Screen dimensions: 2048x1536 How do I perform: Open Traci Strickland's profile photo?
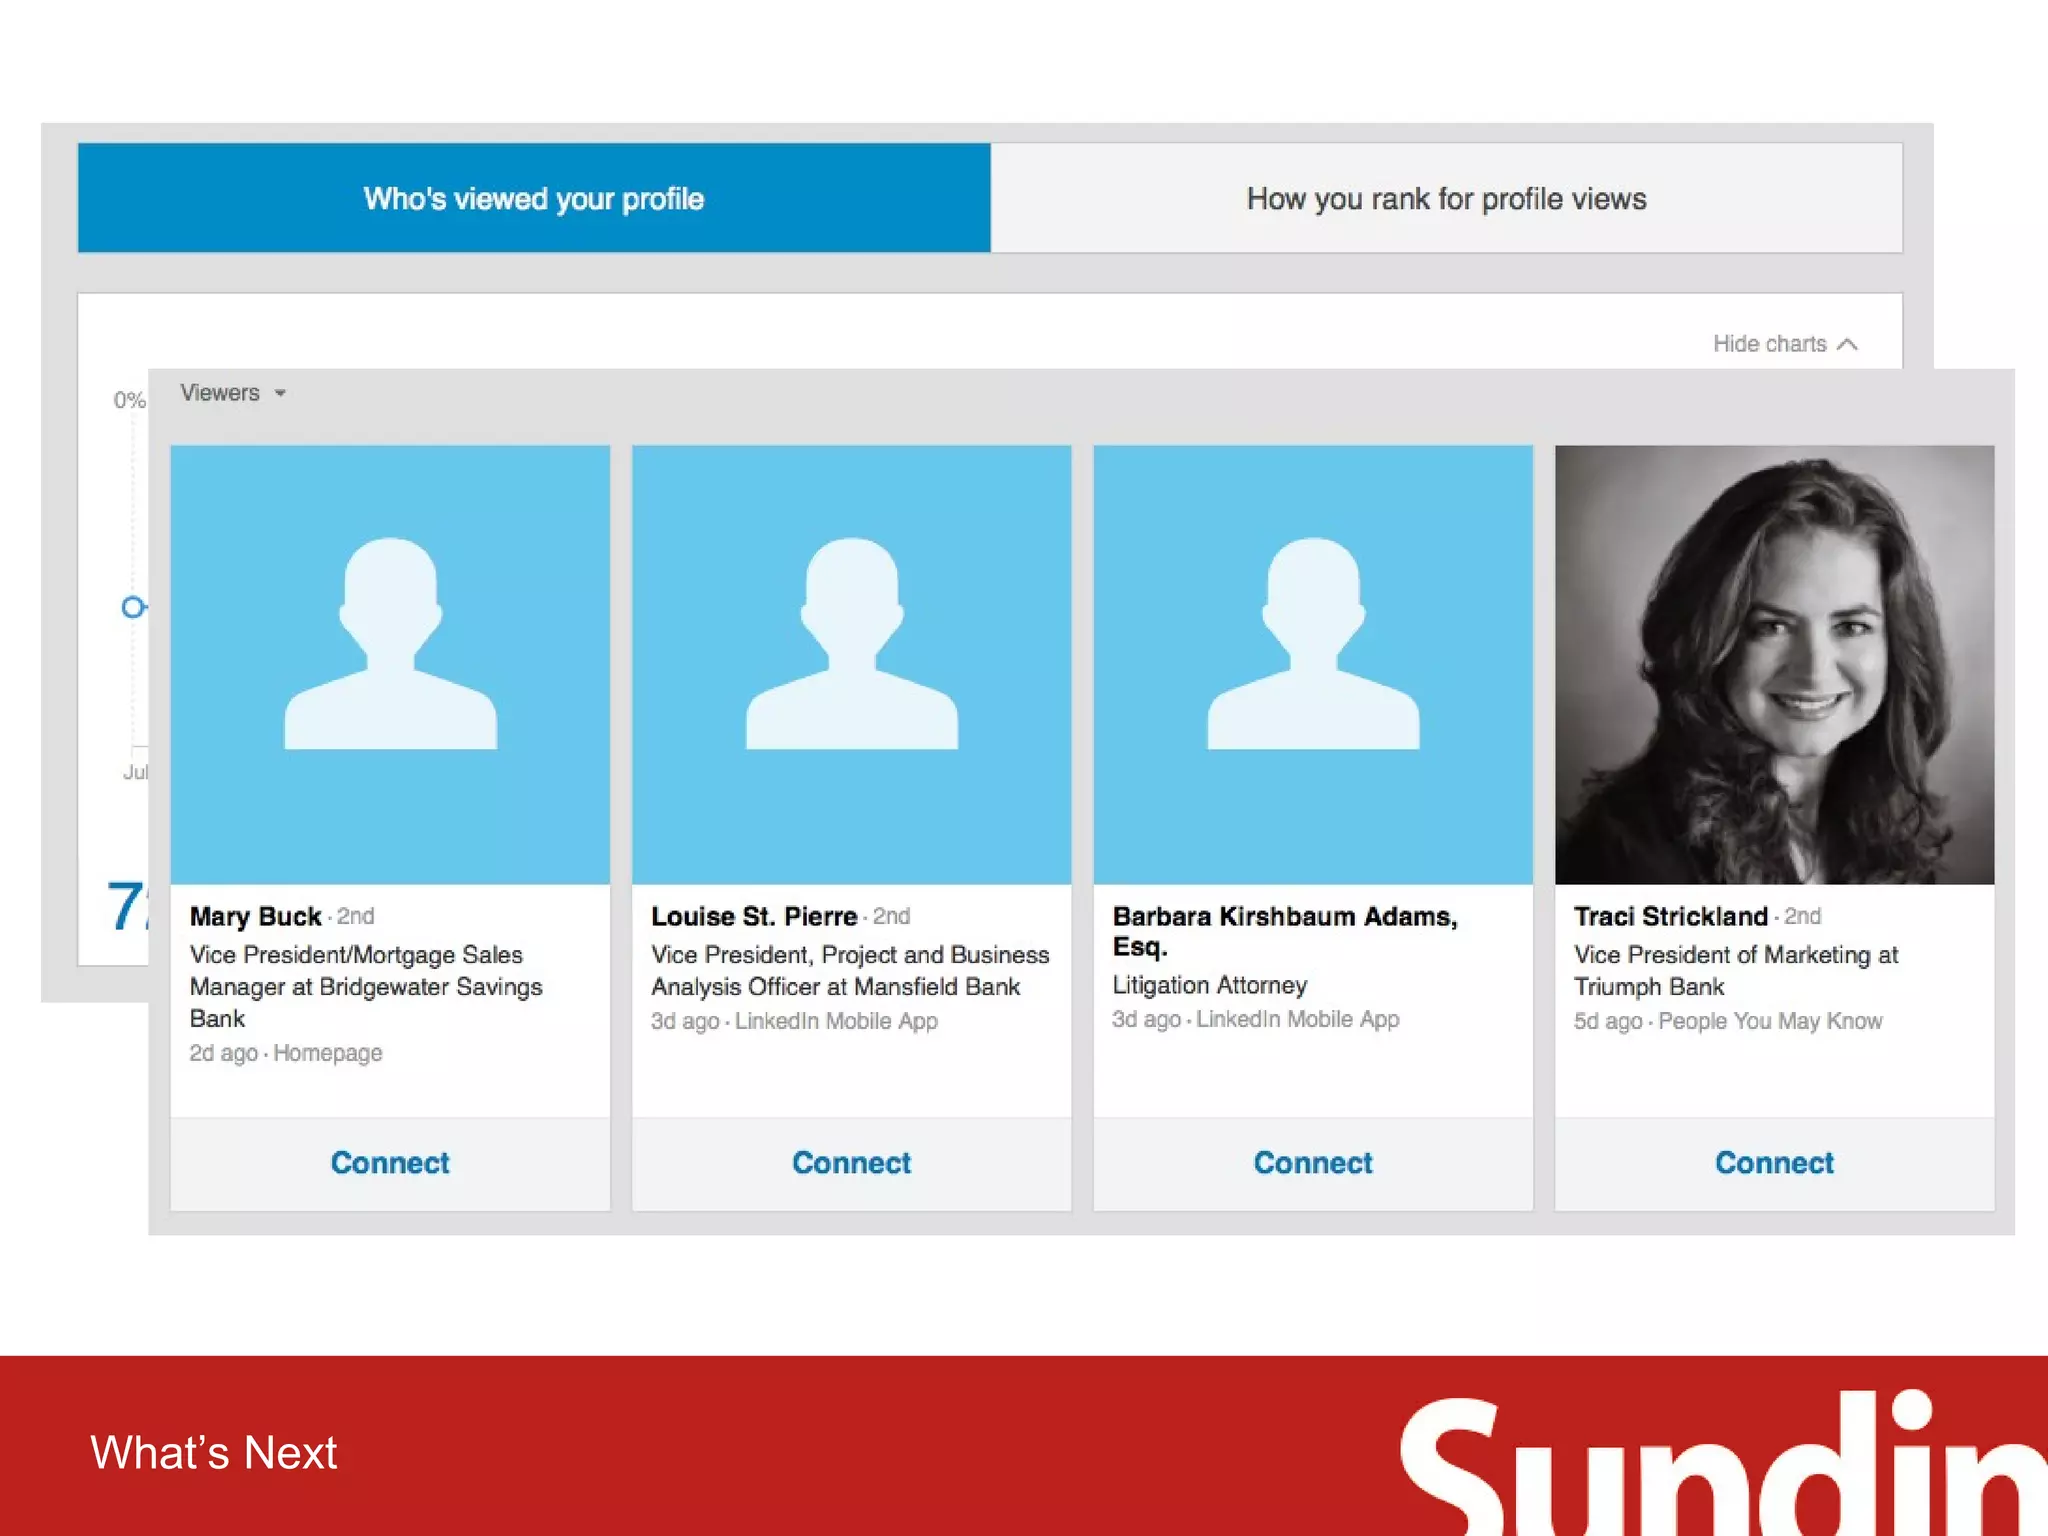[1774, 664]
